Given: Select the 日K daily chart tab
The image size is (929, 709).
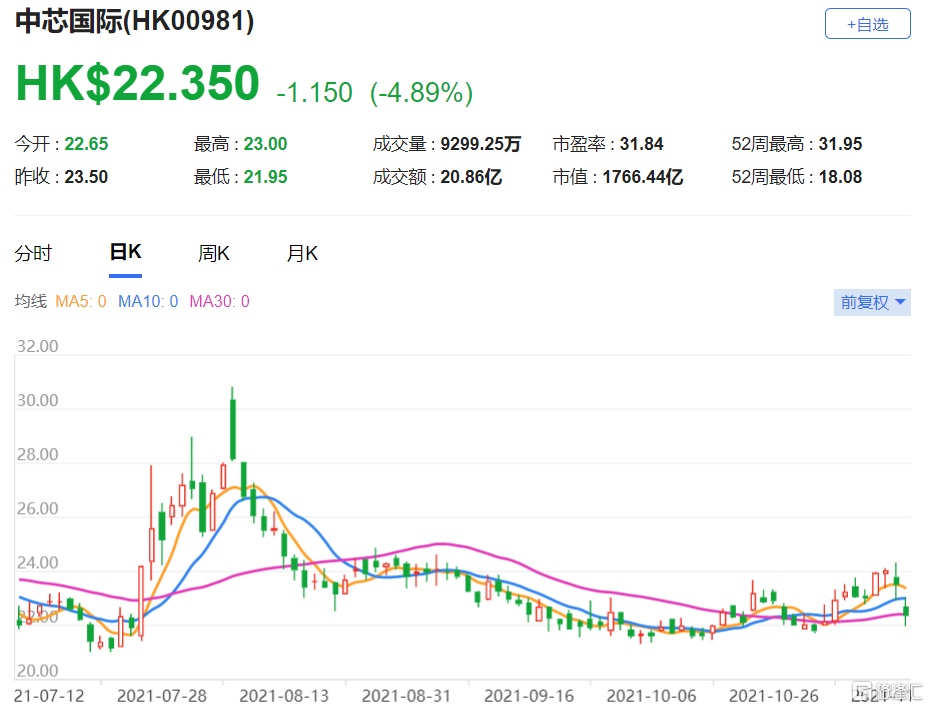Looking at the screenshot, I should [125, 253].
